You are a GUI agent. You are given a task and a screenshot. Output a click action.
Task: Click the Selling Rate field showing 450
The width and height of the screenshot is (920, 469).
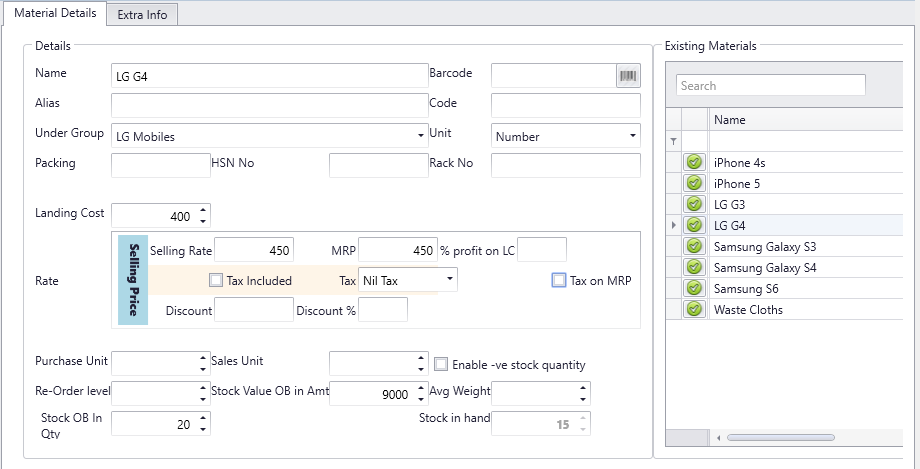pos(254,250)
